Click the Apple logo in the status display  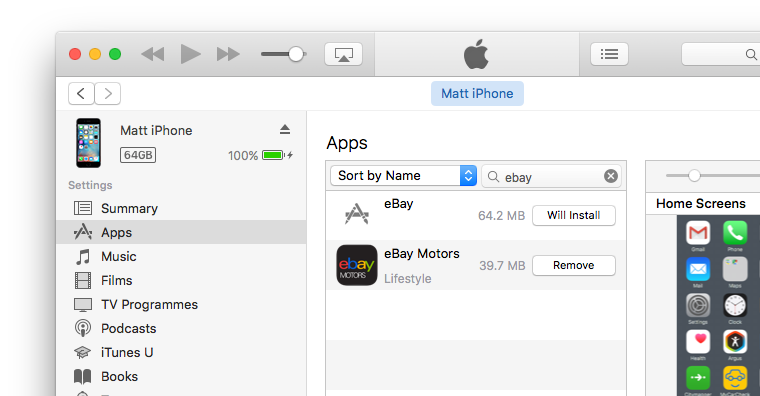476,54
